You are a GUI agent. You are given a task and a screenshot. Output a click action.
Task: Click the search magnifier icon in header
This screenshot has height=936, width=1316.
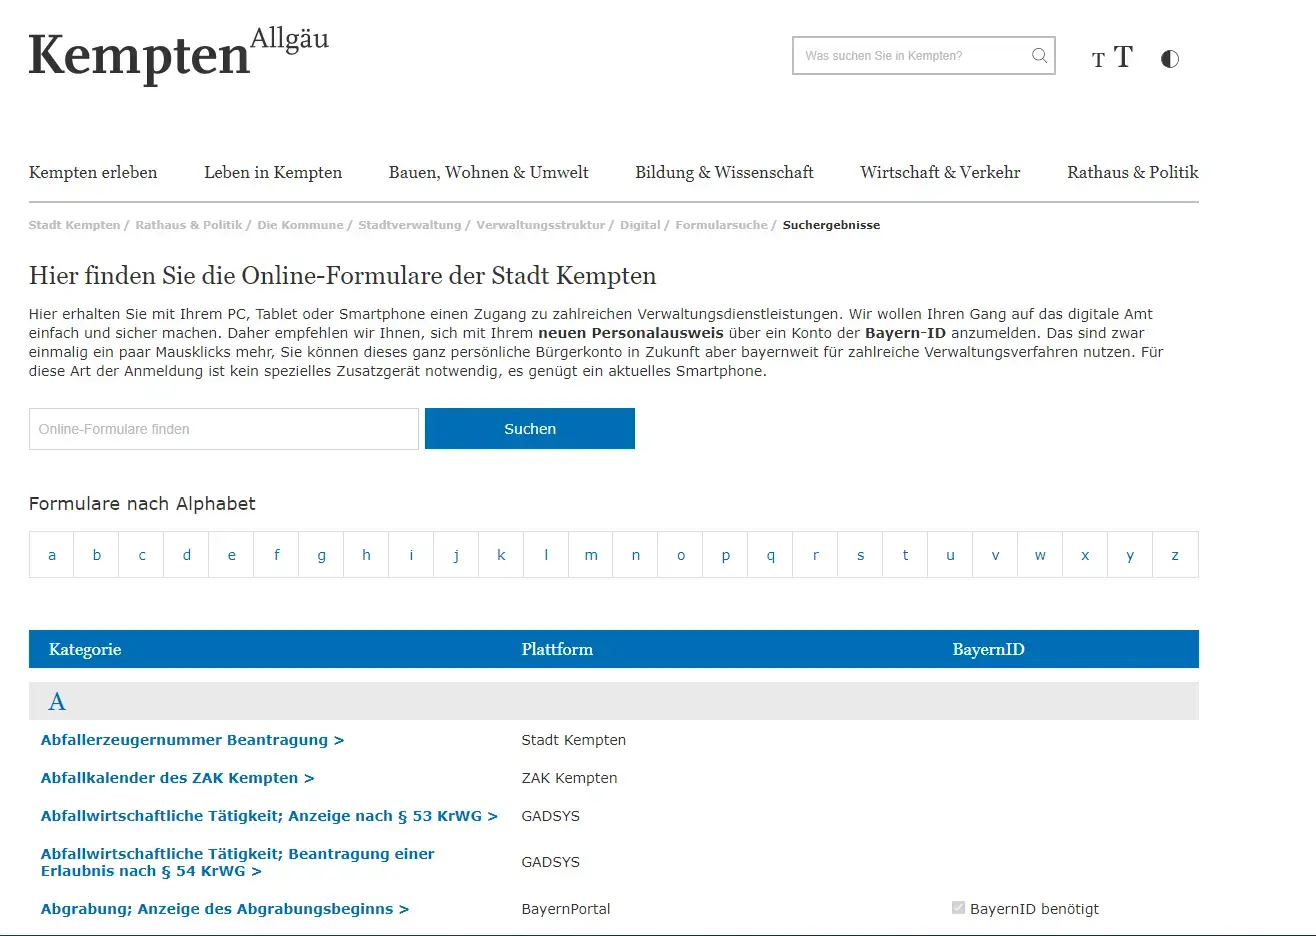(1039, 56)
